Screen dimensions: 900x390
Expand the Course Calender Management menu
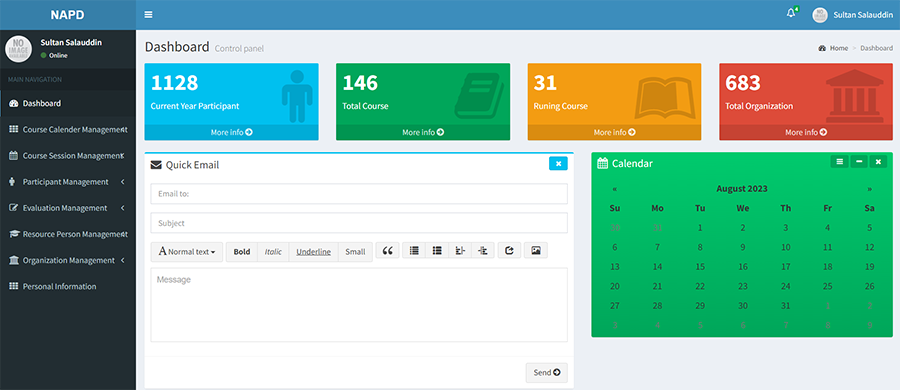point(68,130)
